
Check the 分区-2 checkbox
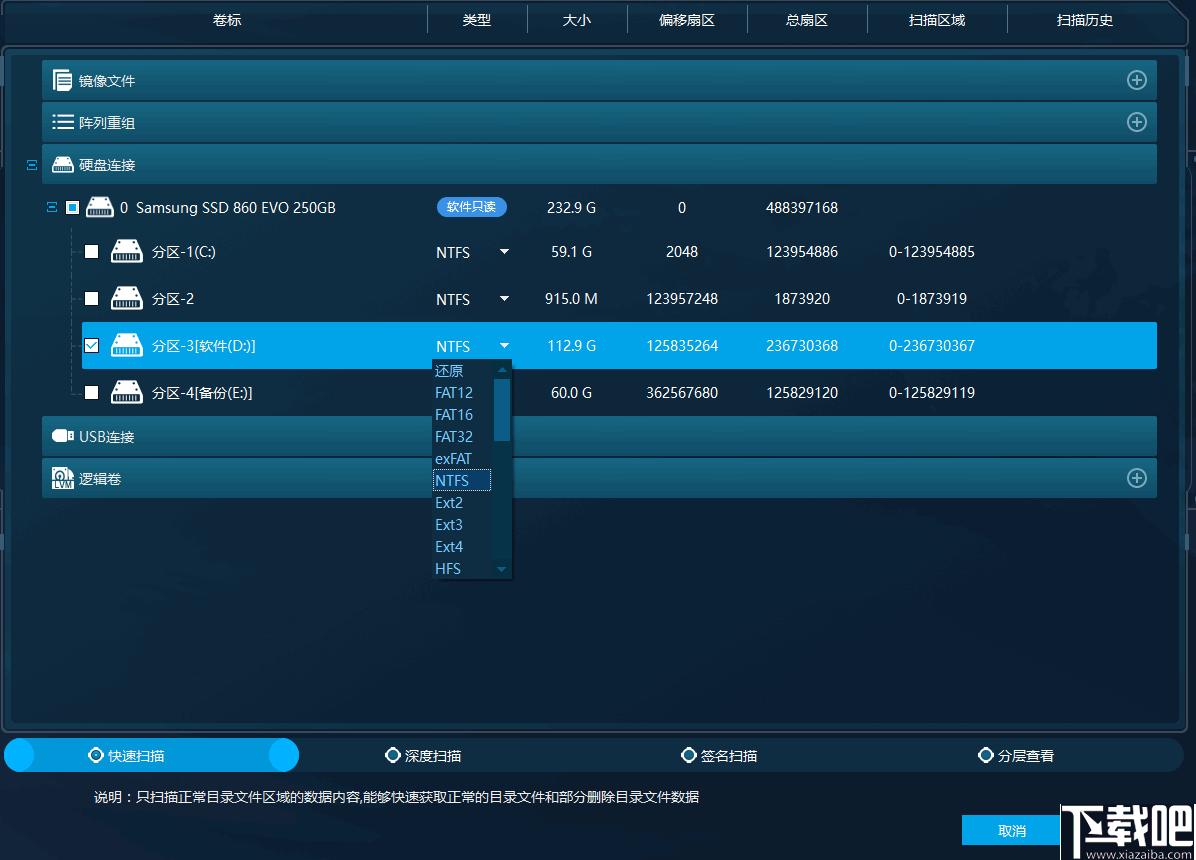click(x=92, y=298)
